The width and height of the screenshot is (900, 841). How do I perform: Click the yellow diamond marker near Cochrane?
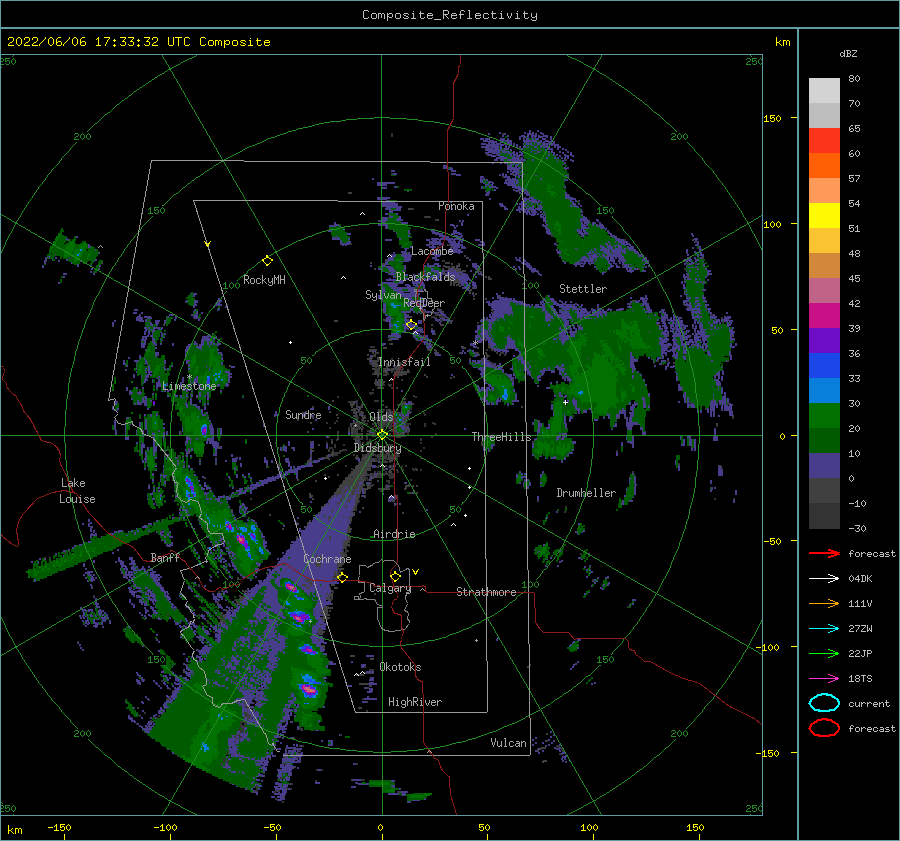(342, 577)
